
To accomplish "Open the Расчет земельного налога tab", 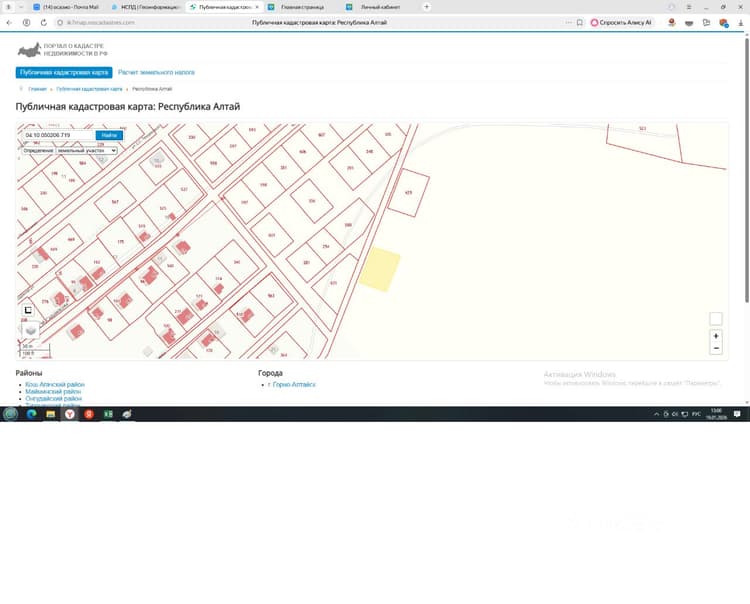I will pyautogui.click(x=156, y=73).
